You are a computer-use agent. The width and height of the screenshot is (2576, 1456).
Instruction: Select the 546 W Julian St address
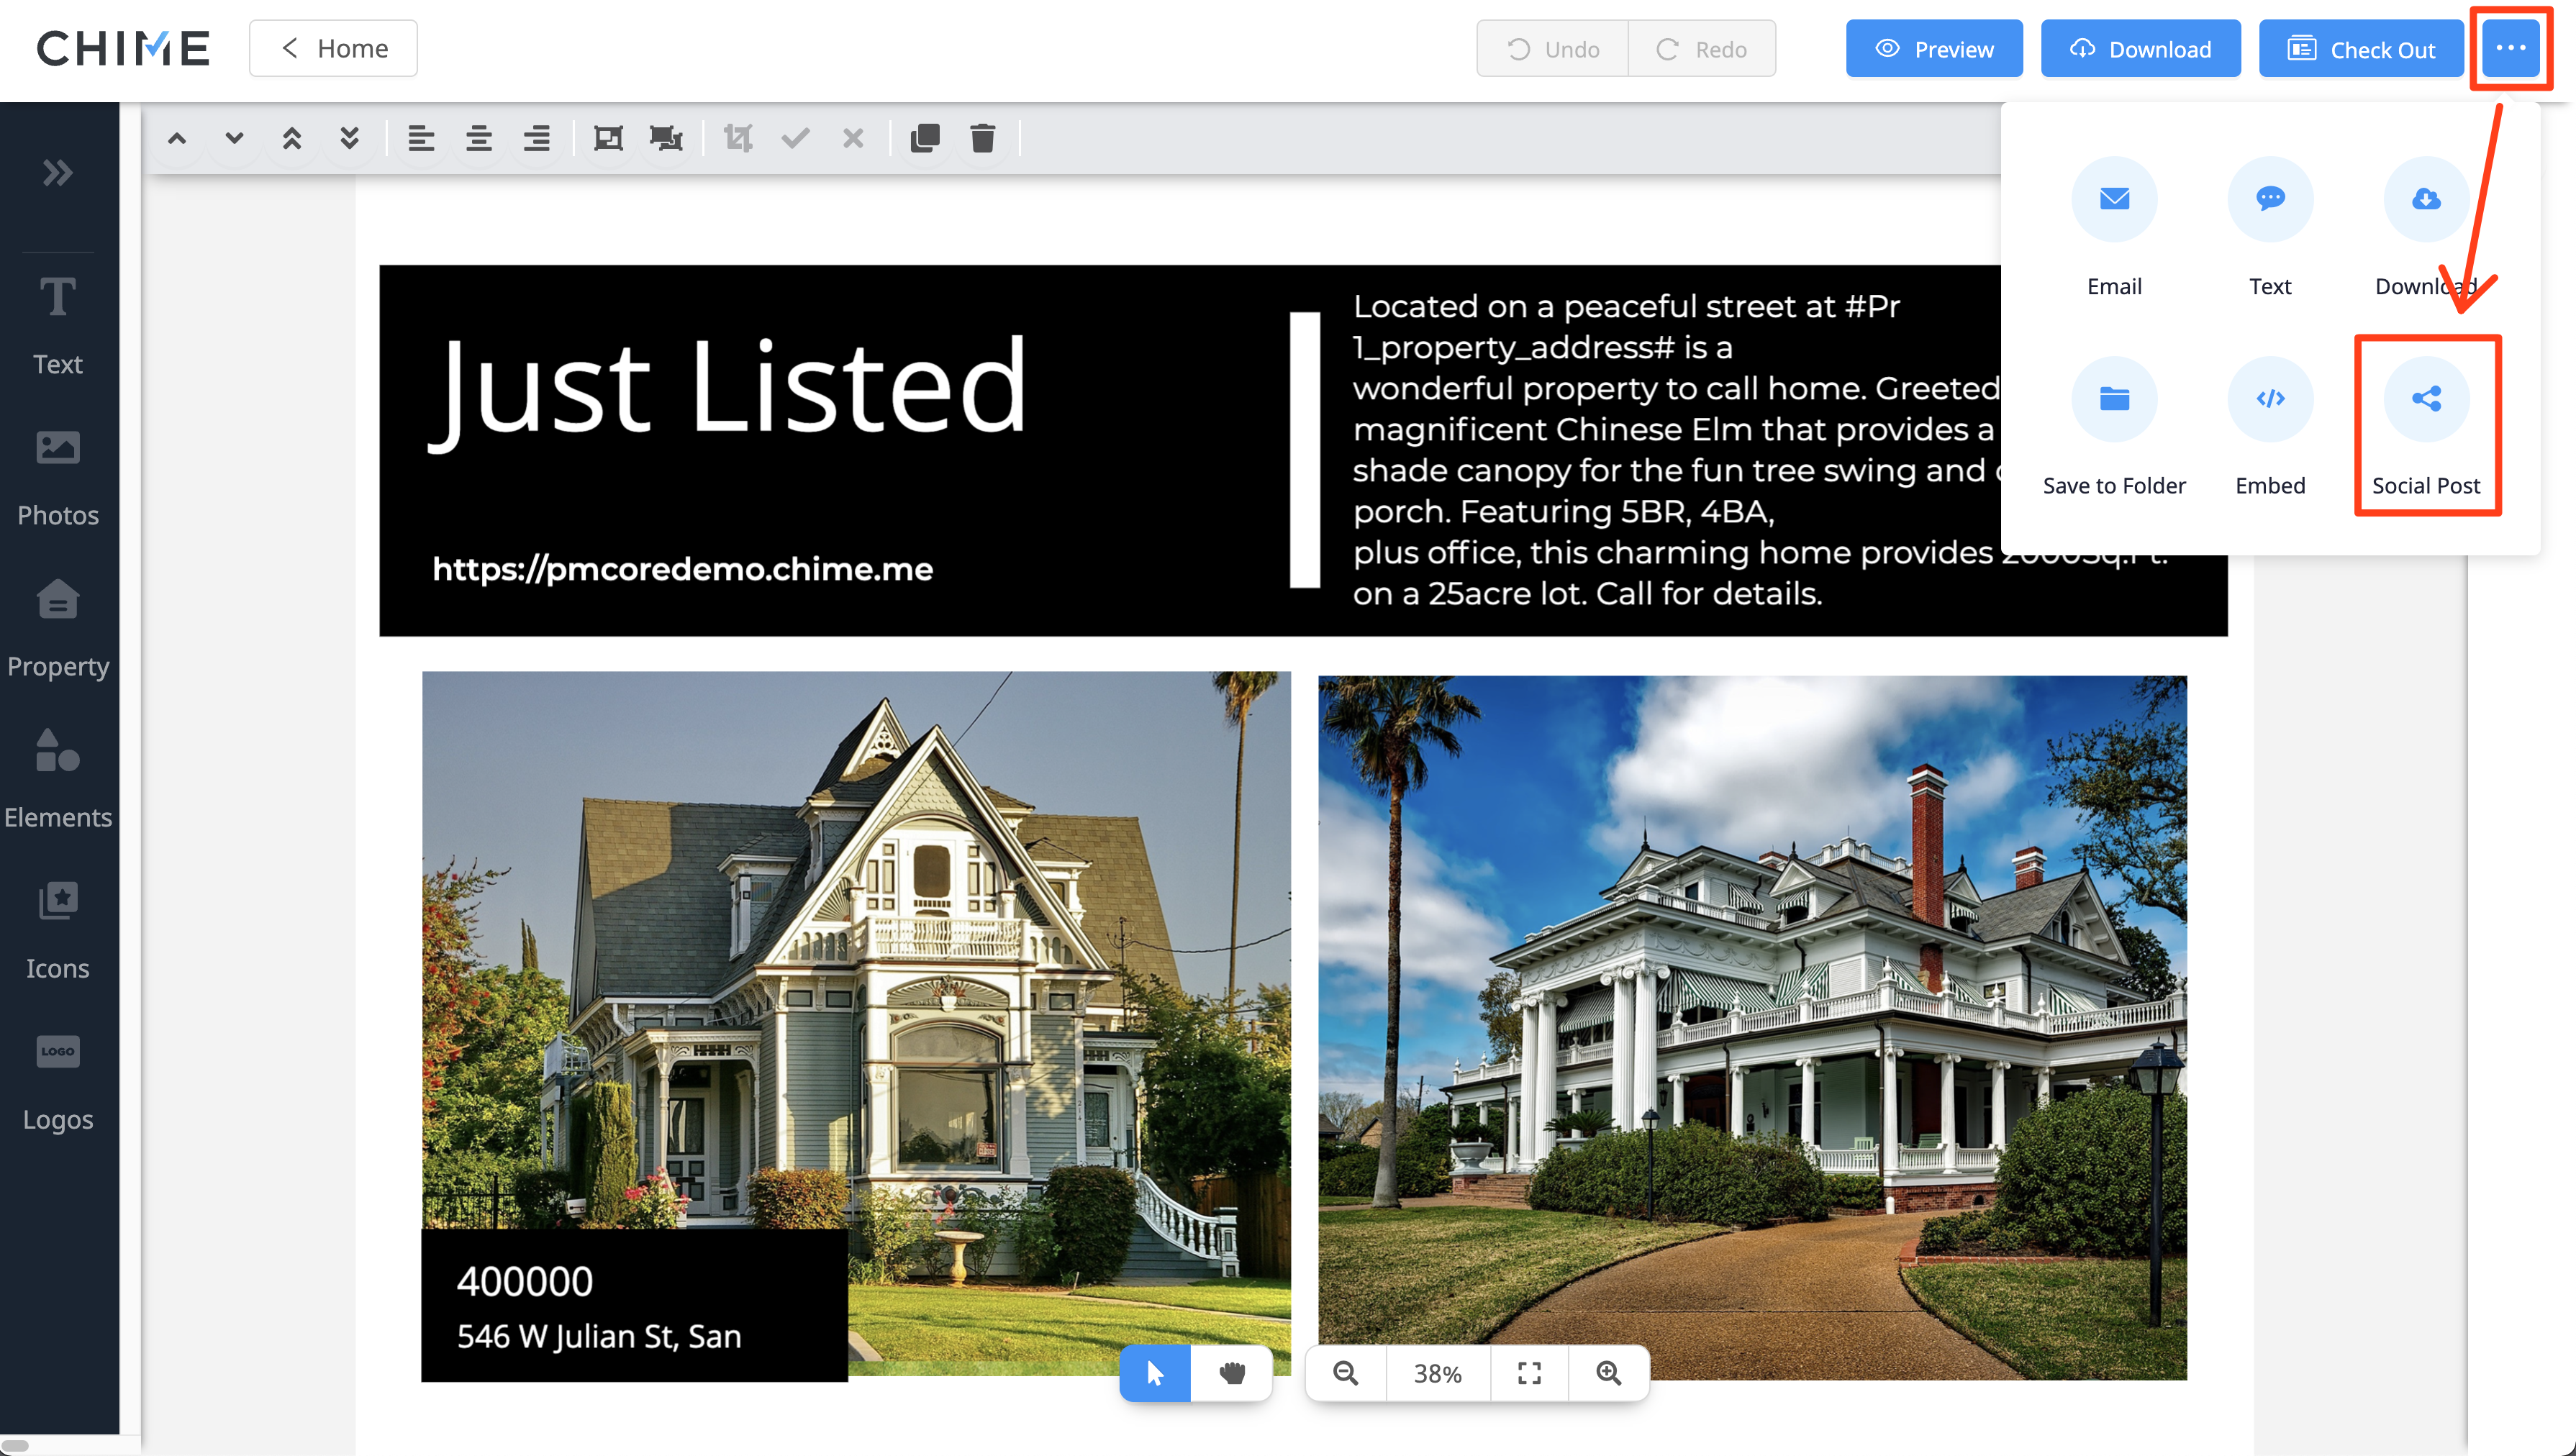click(599, 1336)
